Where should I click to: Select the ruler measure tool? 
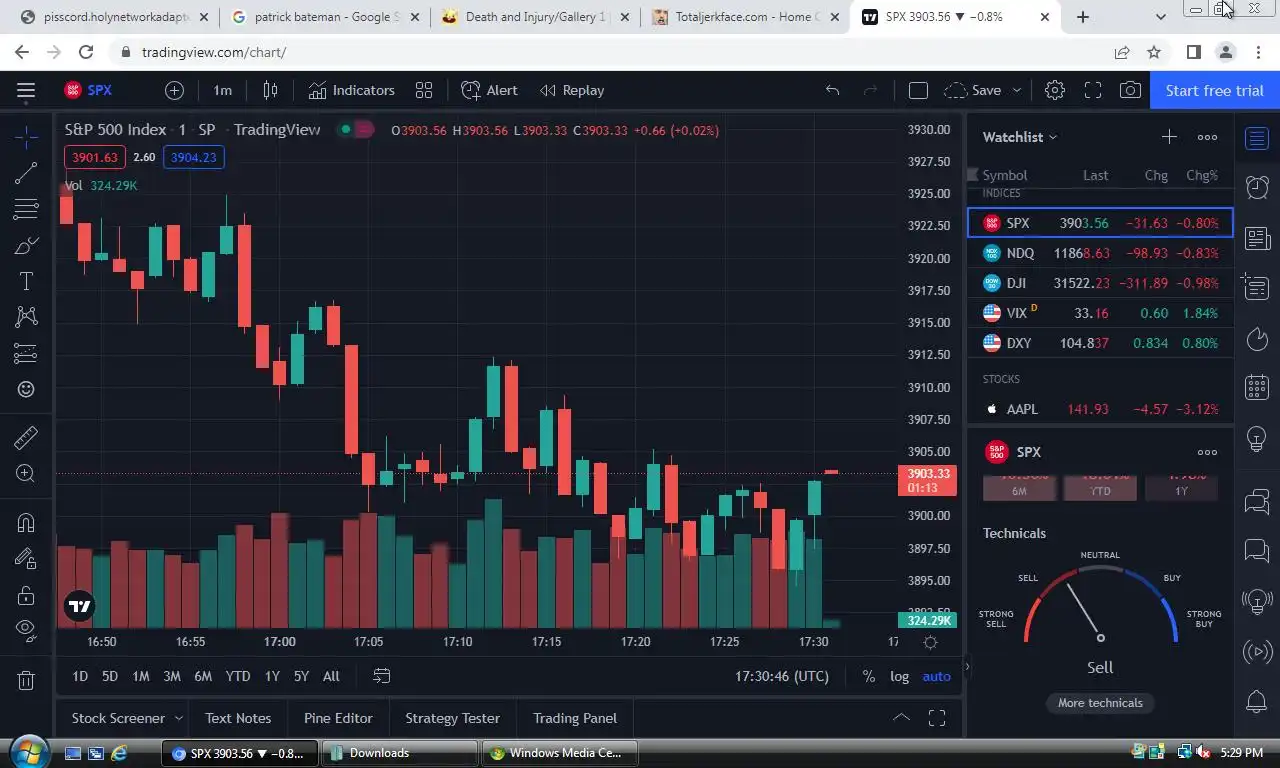[26, 437]
